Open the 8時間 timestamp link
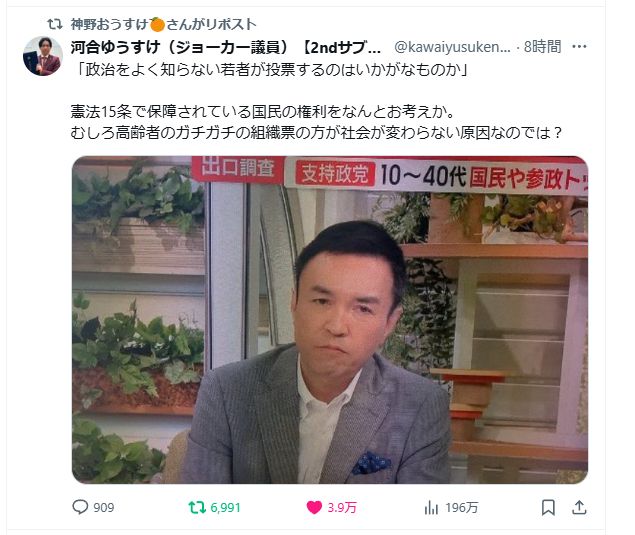The height and width of the screenshot is (535, 635). point(542,47)
